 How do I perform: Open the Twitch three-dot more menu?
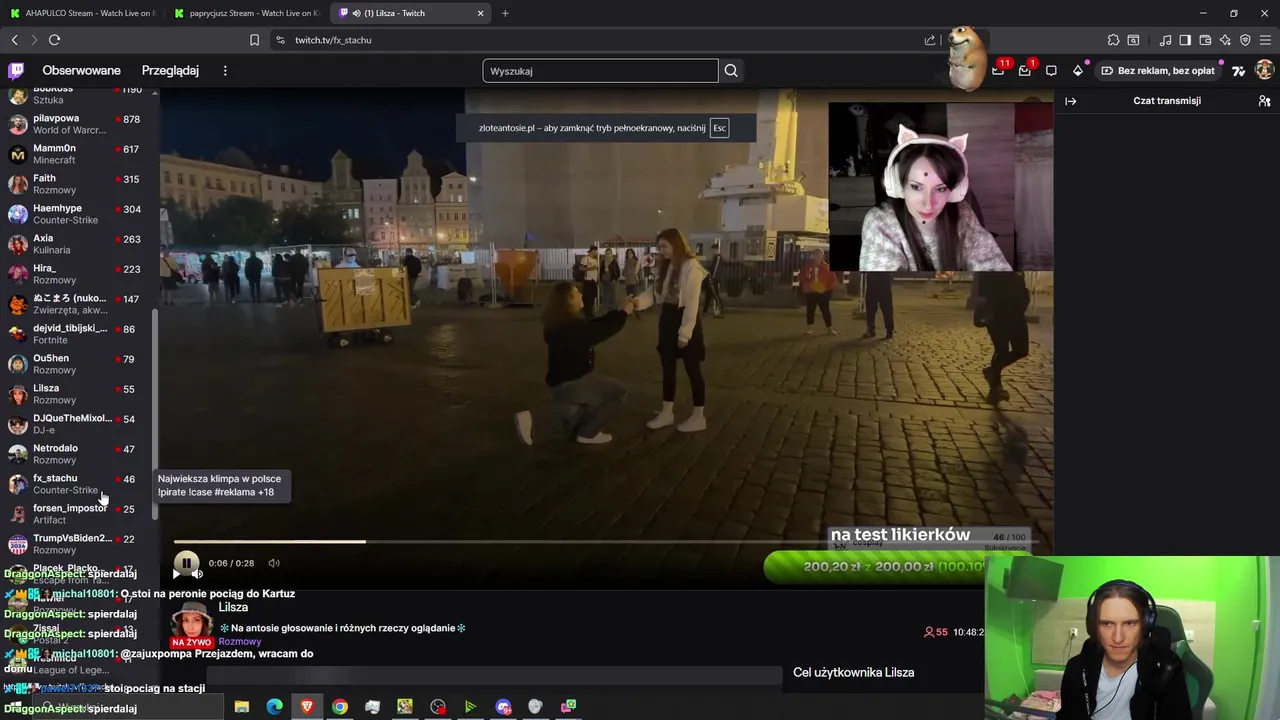coord(225,70)
